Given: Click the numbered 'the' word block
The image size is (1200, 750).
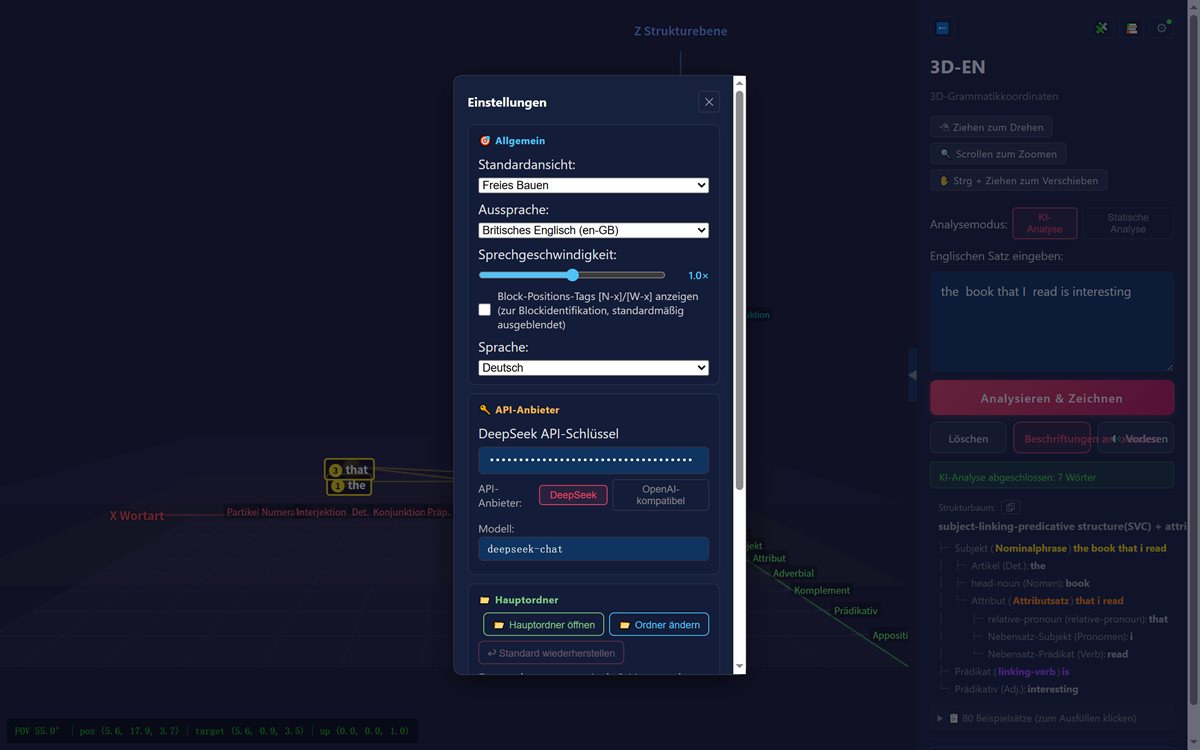Looking at the screenshot, I should tap(349, 486).
